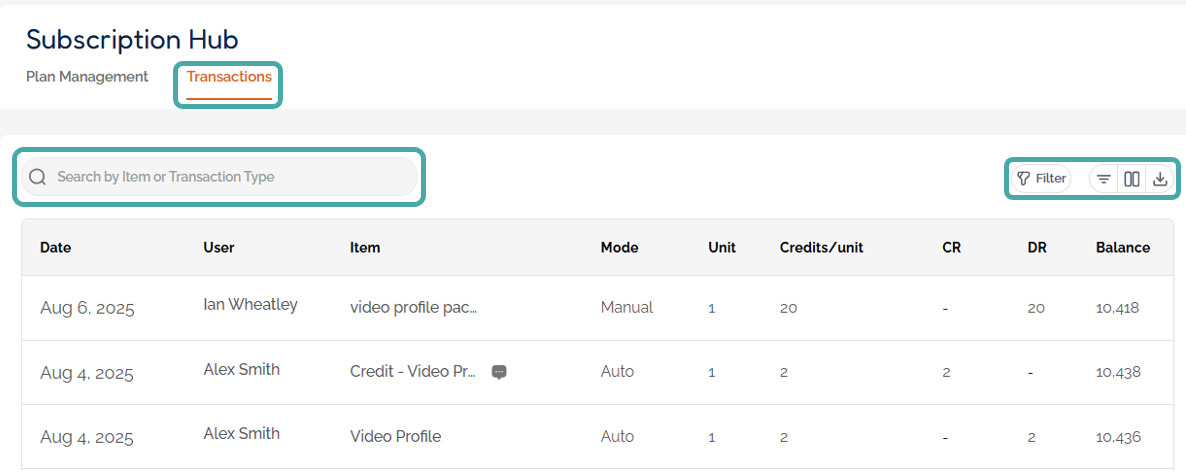Screen dimensions: 1186x476
Task: Click the Unit column header
Action: point(722,248)
